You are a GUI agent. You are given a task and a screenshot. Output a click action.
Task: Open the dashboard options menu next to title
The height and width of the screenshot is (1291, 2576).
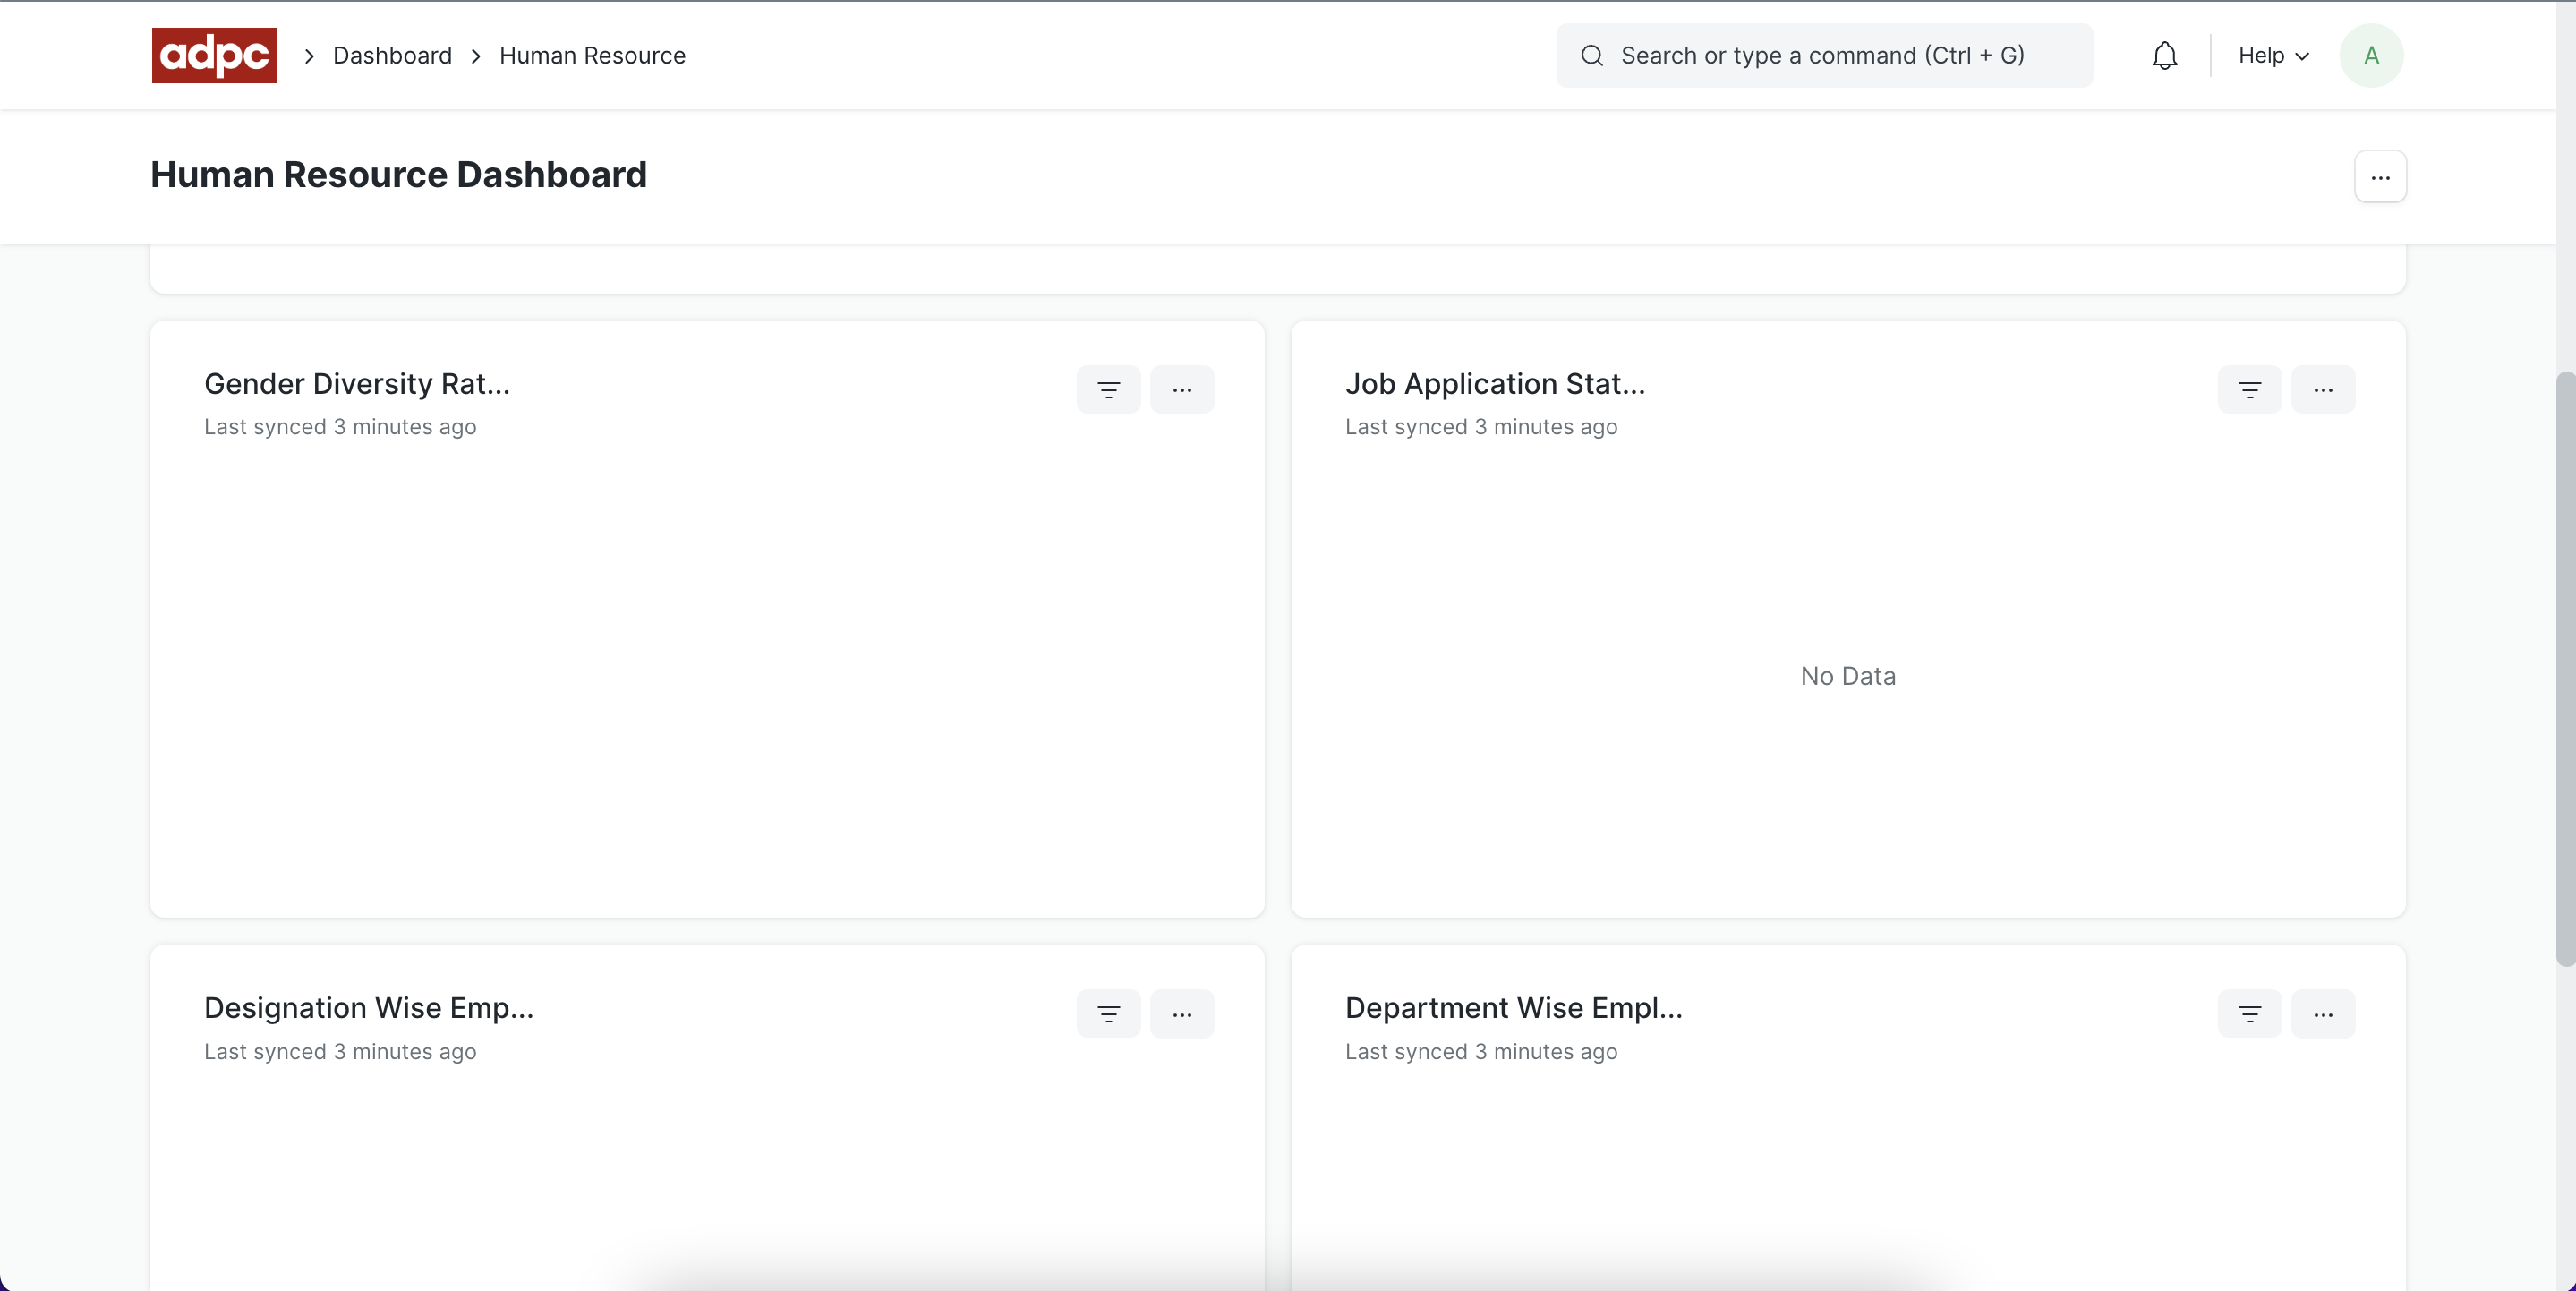click(2380, 176)
